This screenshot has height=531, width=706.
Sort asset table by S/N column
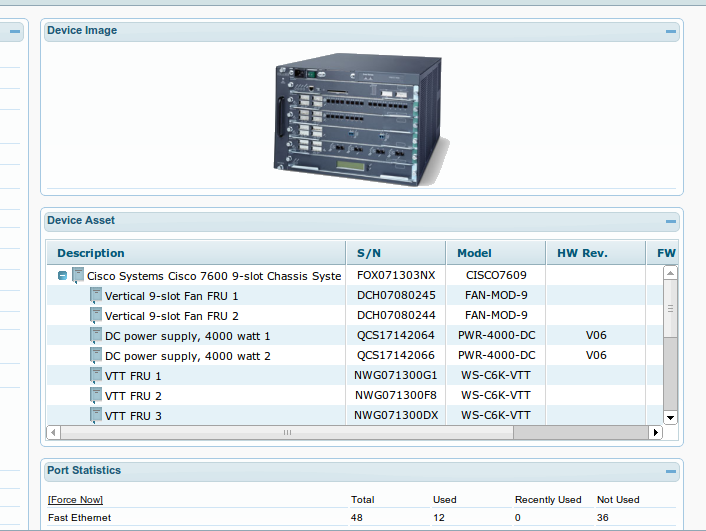coord(396,253)
